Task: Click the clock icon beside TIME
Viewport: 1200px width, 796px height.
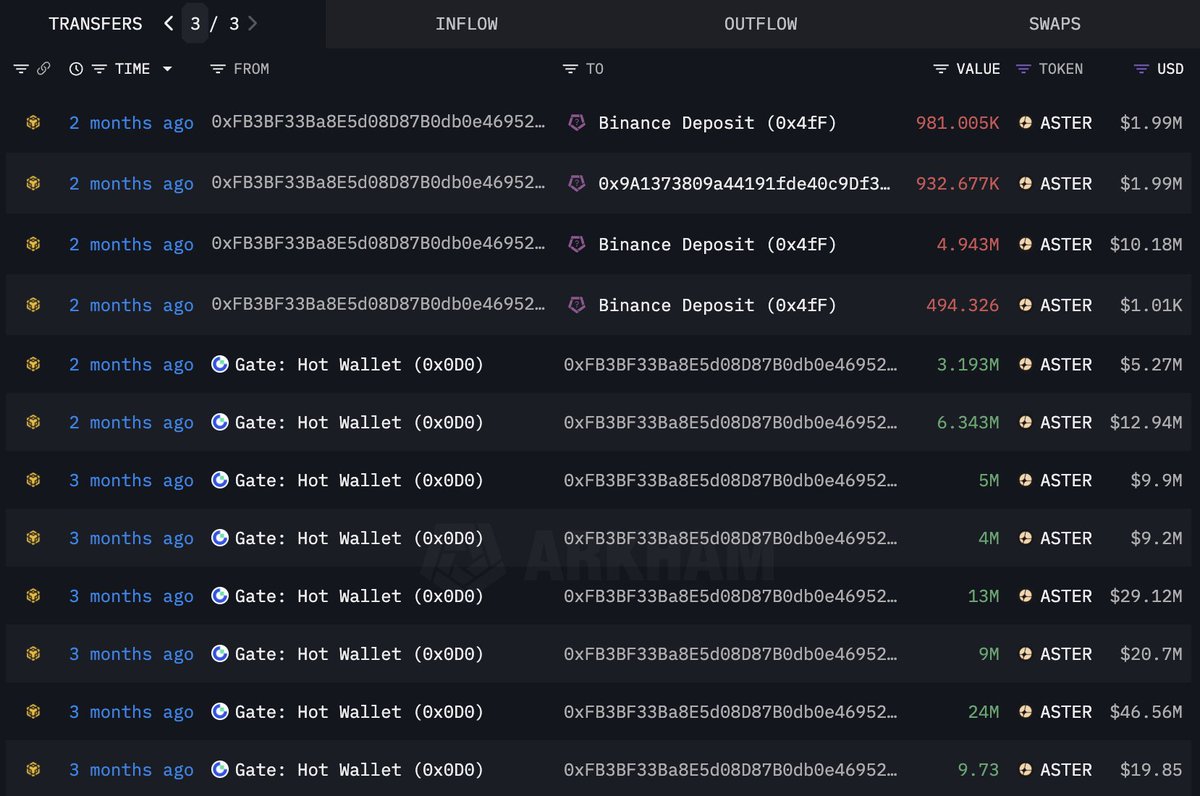Action: click(76, 69)
